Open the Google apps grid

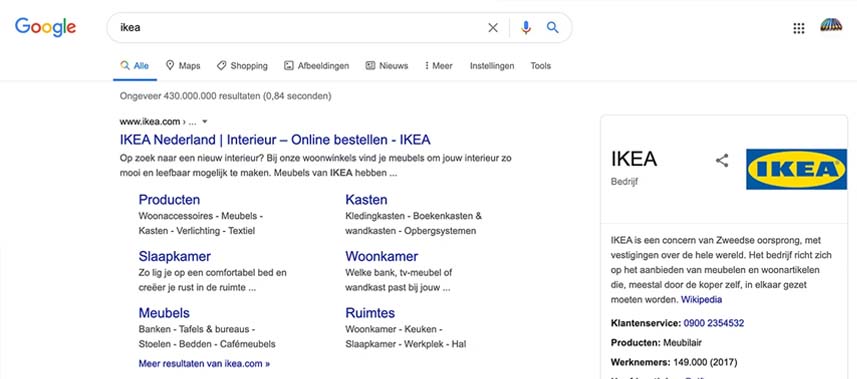point(799,28)
